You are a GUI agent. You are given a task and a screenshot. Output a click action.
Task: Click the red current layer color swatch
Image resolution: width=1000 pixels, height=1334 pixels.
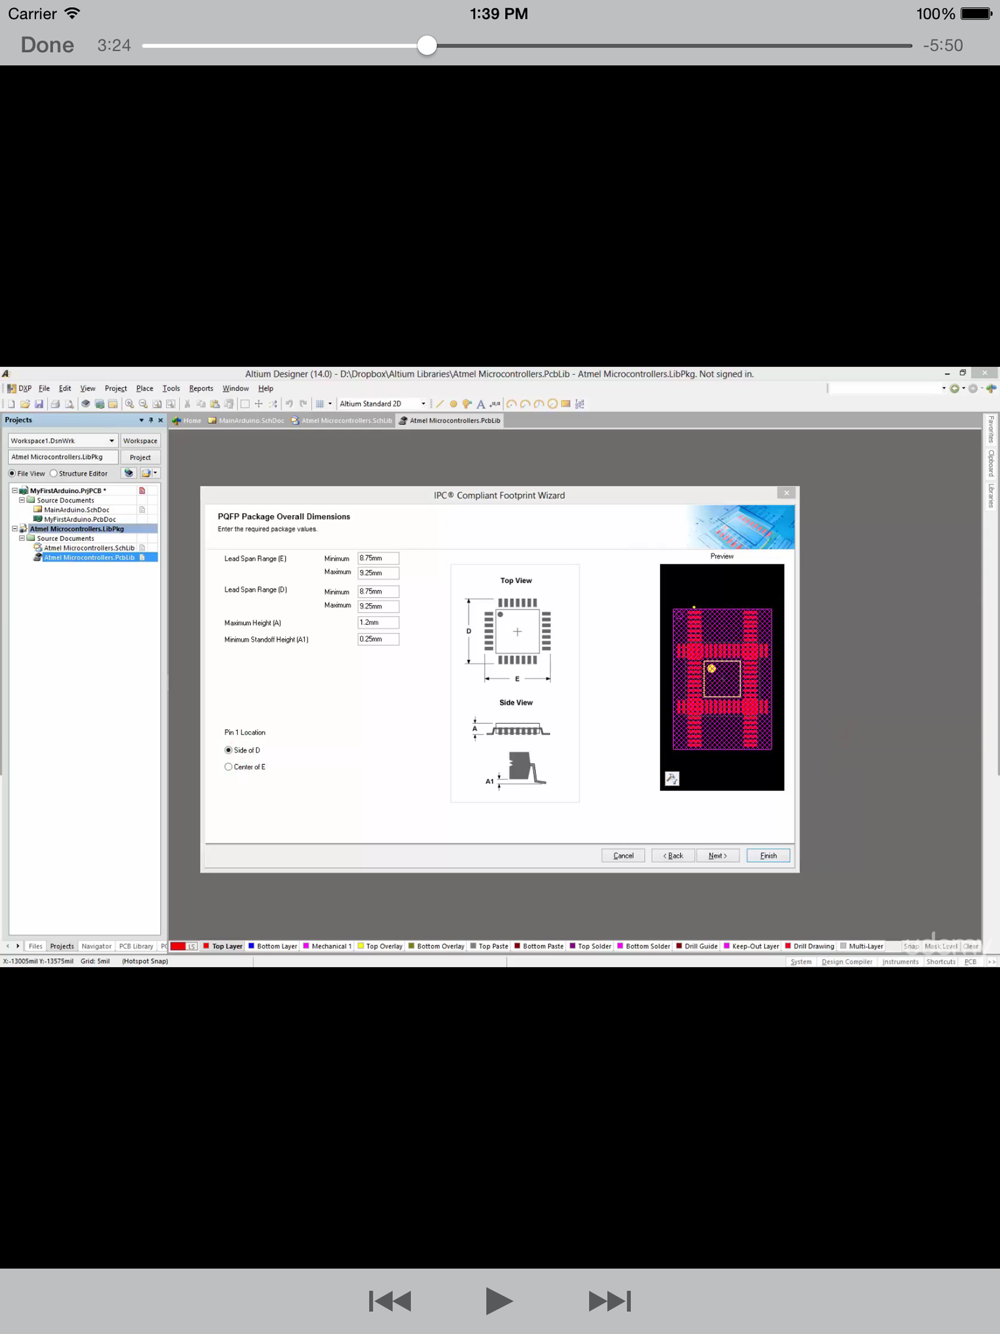(178, 946)
